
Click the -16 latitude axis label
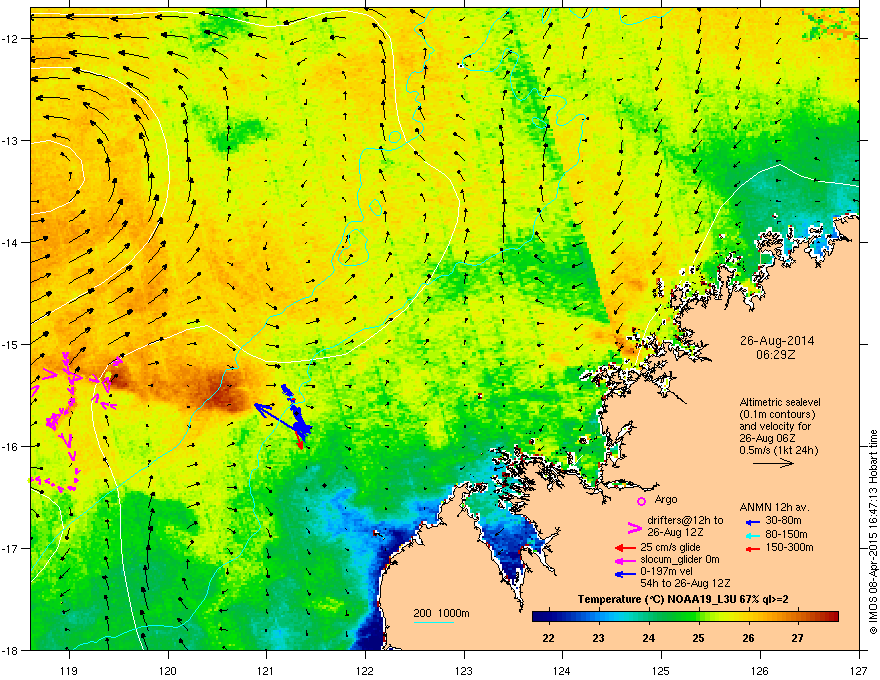[x=10, y=446]
